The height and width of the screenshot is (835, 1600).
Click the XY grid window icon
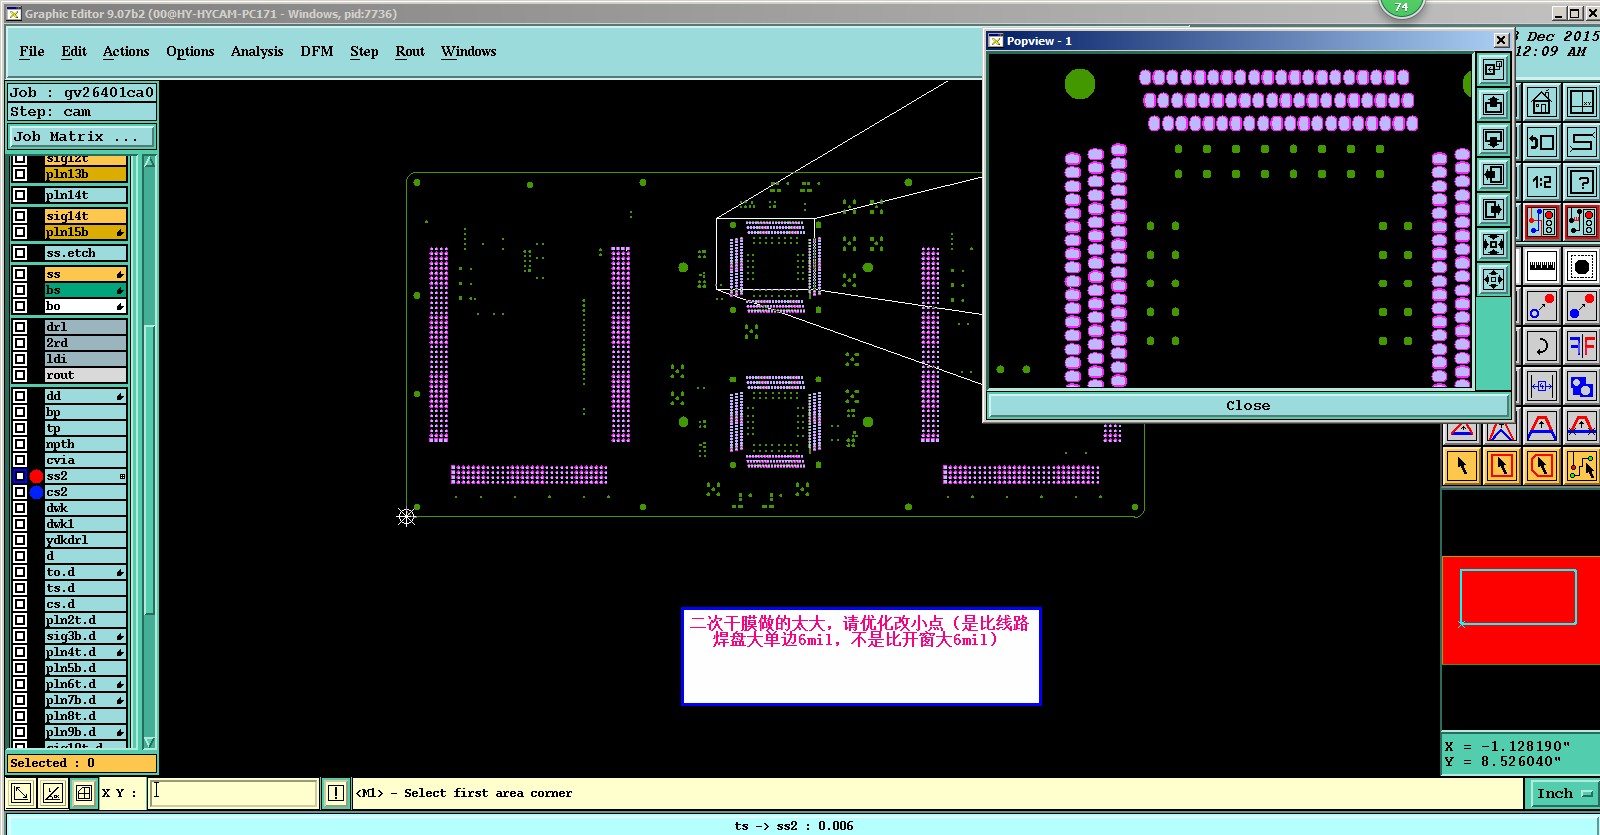1581,102
